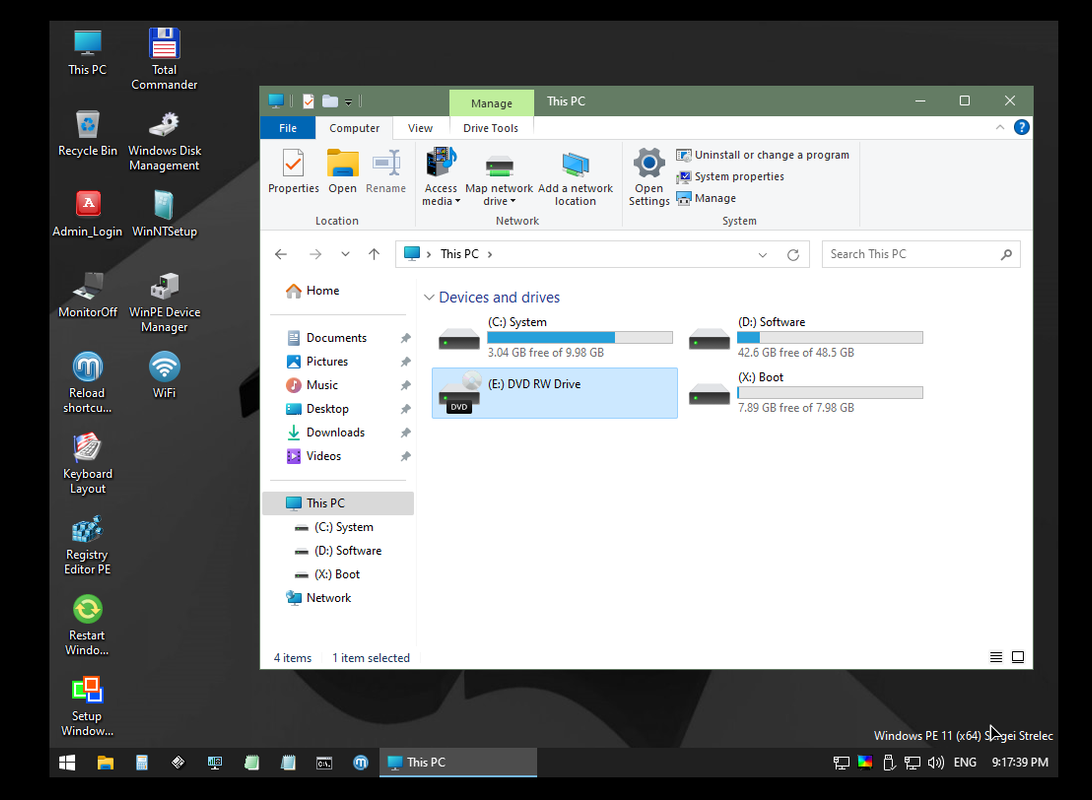Click Quick Access new folder icon
The height and width of the screenshot is (800, 1092).
click(x=330, y=102)
